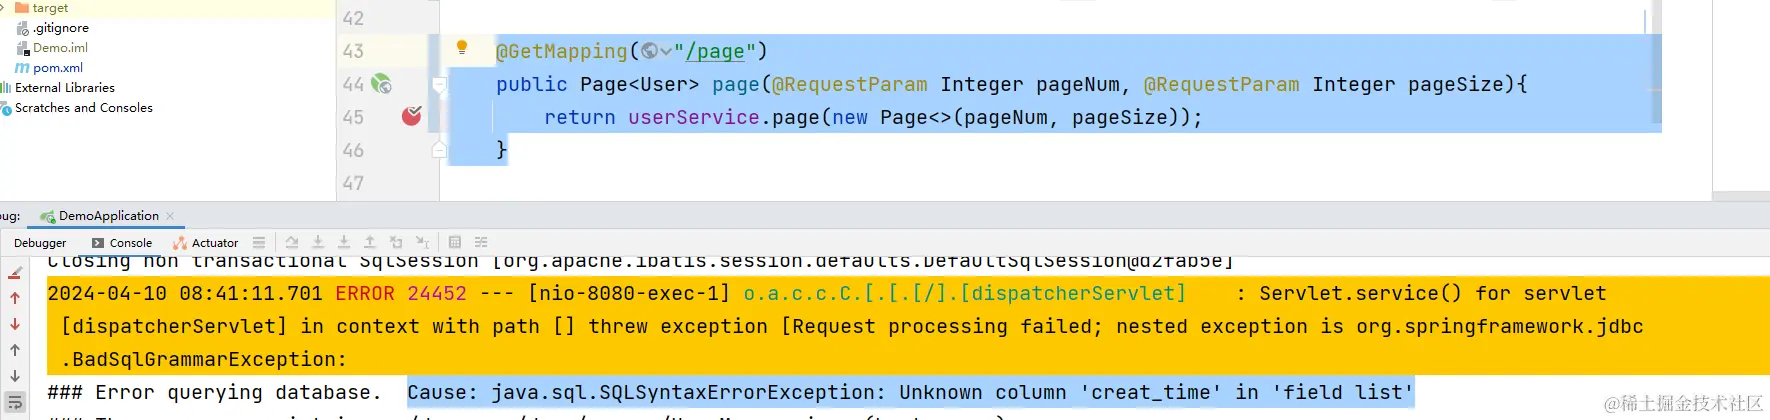Screen dimensions: 1770x420
Task: Toggle the breakpoint on line 45
Action: tap(411, 116)
